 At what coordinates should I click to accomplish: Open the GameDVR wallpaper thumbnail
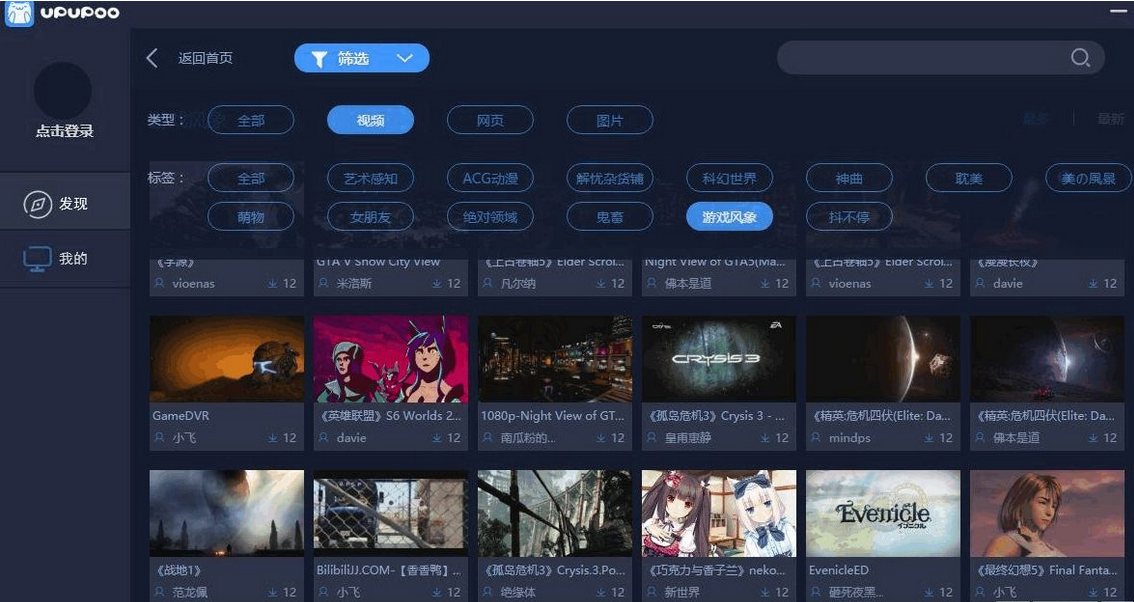coord(227,359)
